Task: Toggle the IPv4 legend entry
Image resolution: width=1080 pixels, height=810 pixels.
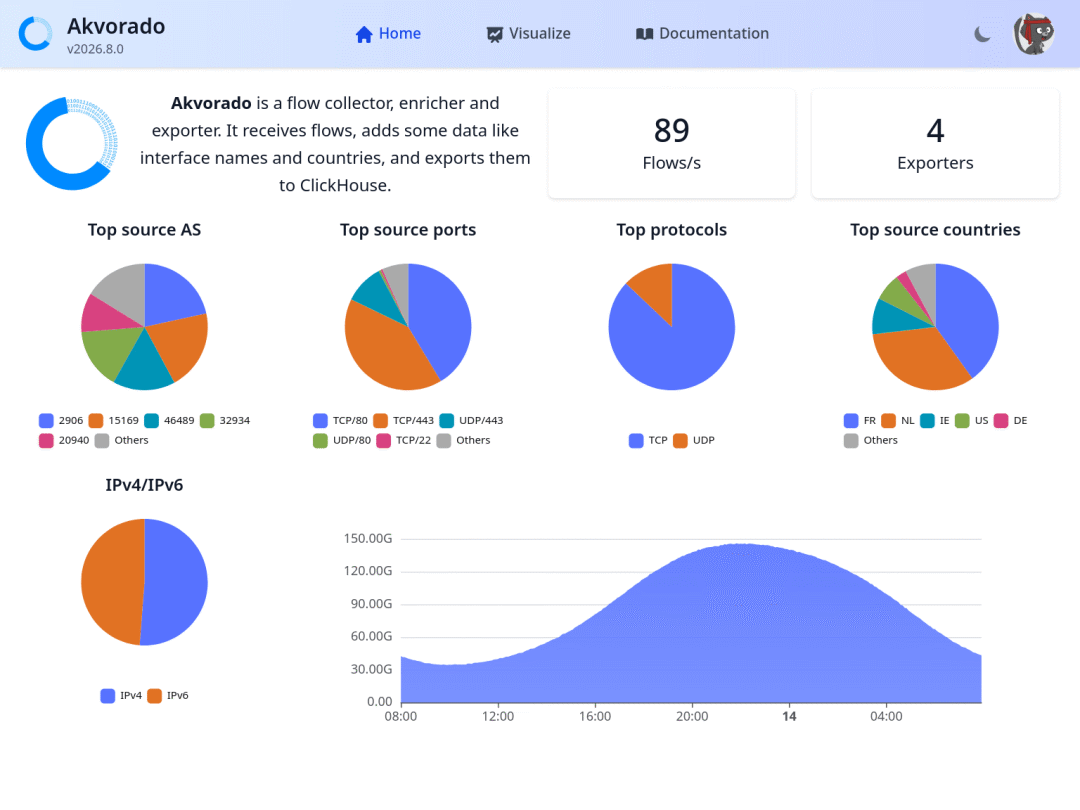Action: click(121, 696)
